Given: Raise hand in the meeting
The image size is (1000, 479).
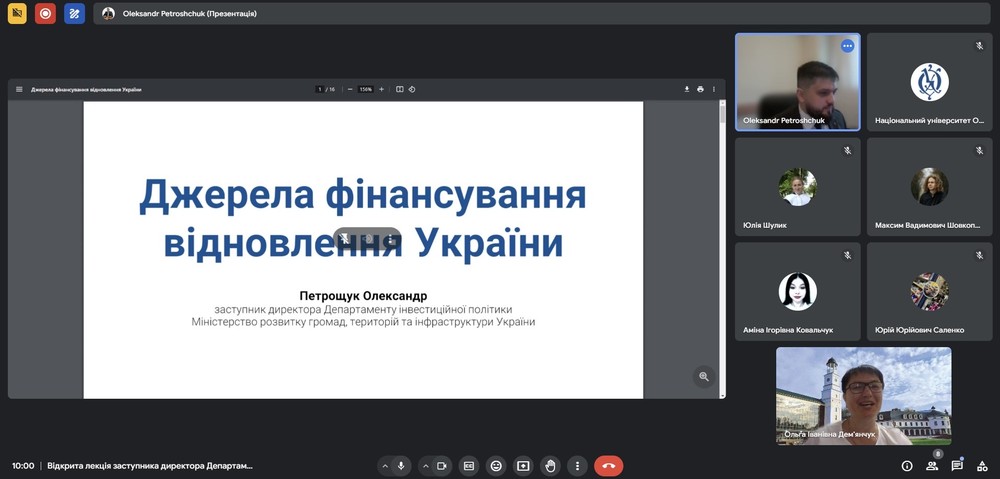Looking at the screenshot, I should click(549, 466).
